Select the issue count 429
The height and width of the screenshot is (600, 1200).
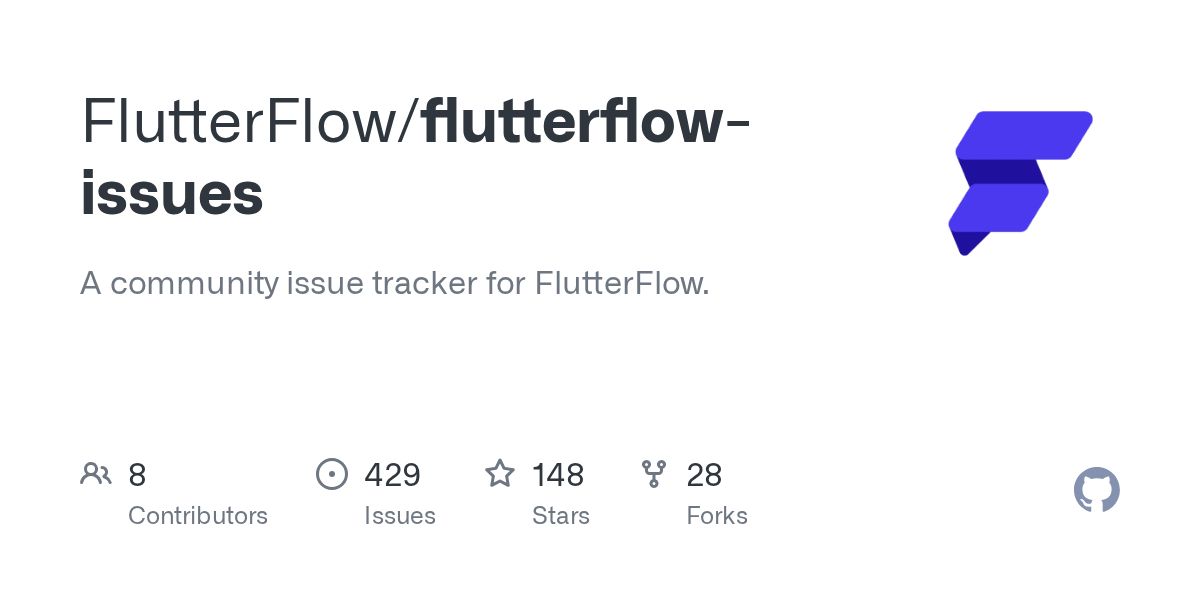(x=392, y=474)
